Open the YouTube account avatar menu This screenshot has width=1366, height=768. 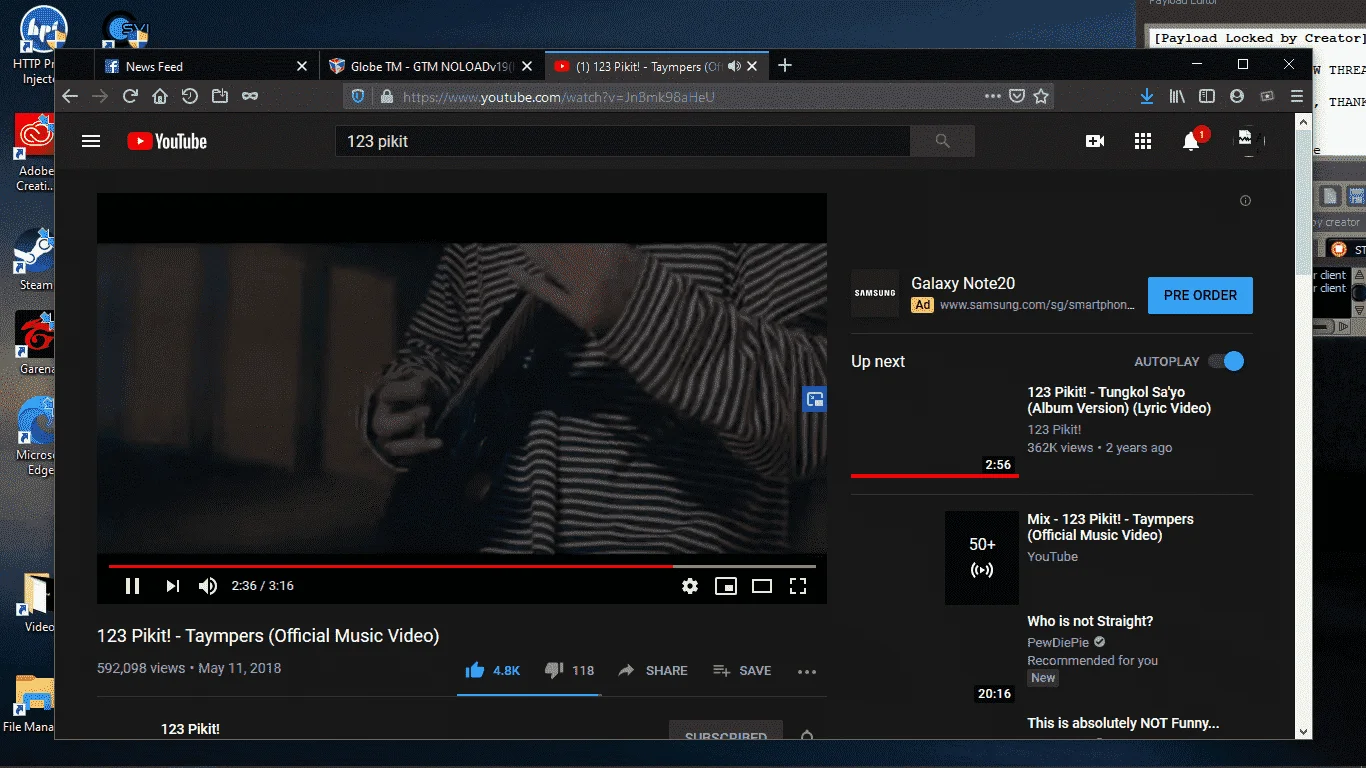point(1246,141)
